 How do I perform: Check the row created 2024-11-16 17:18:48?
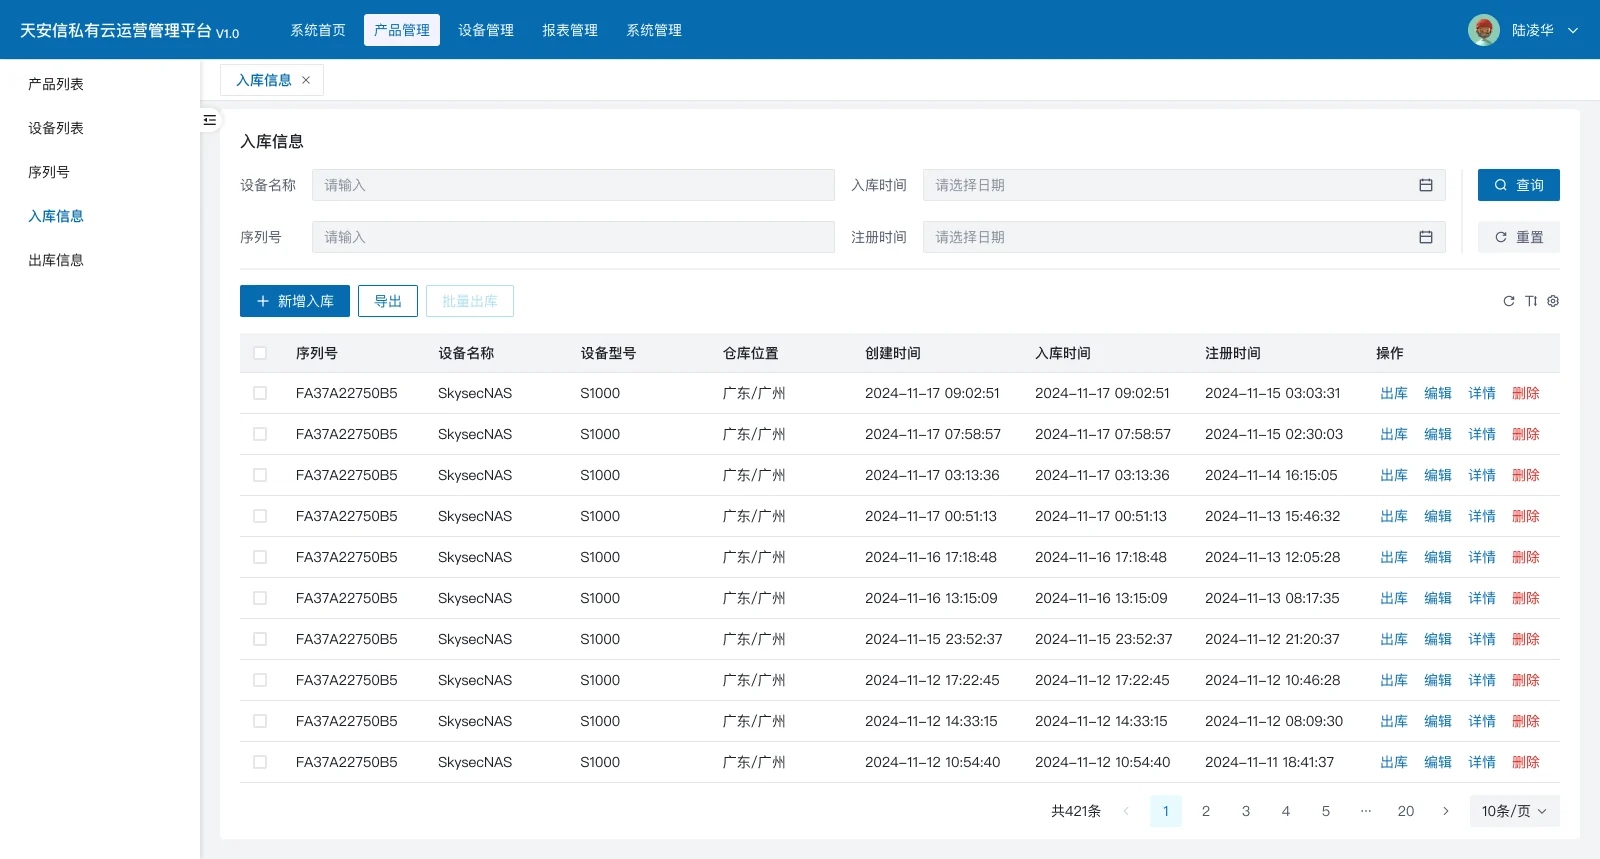point(260,557)
